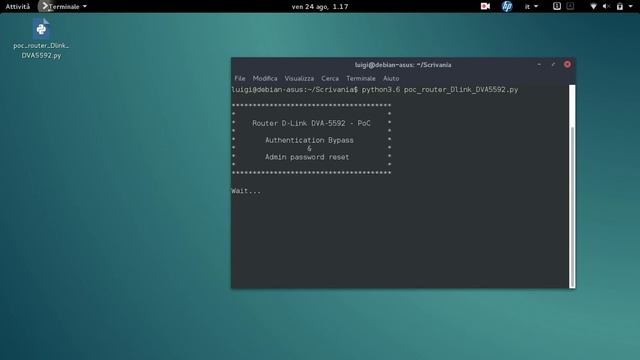Click 'Router D-Link DVA-5592 - PoC' text

tap(311, 123)
